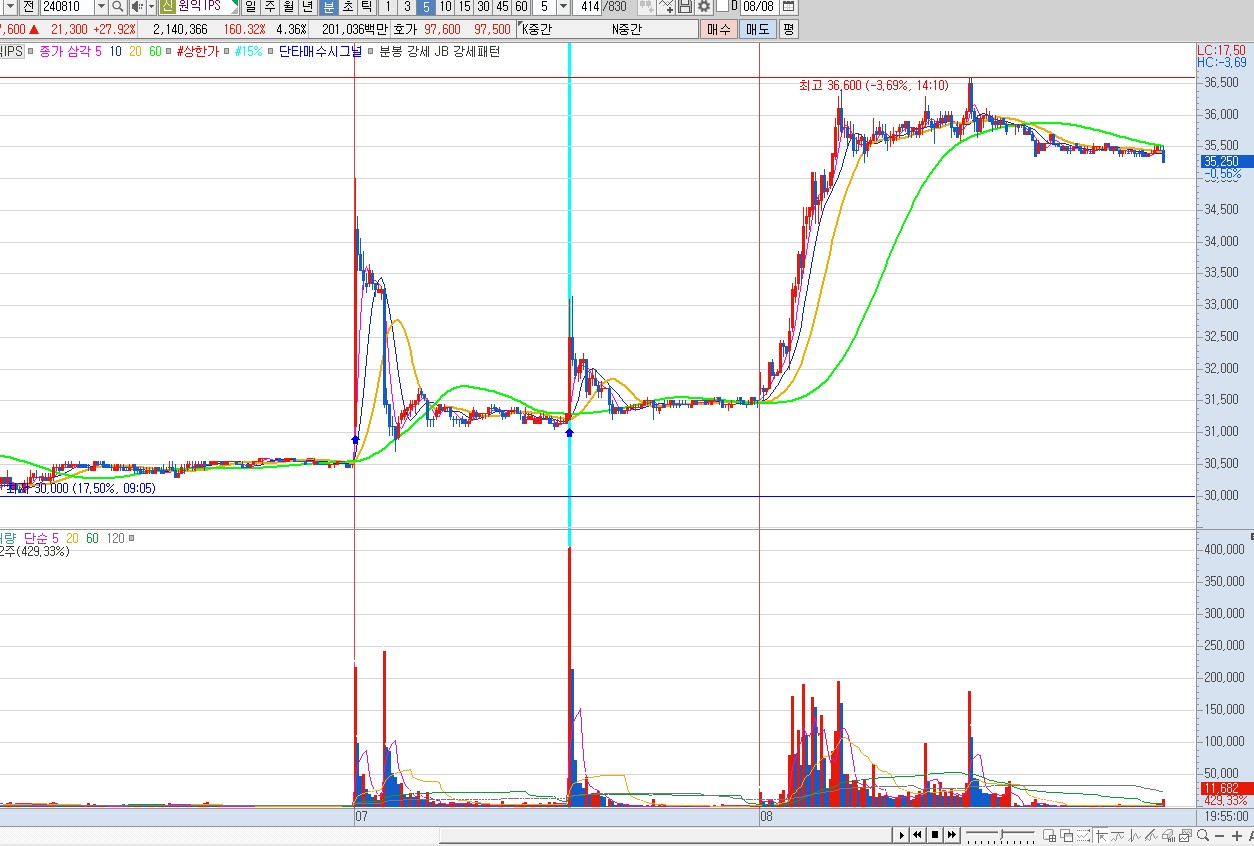The height and width of the screenshot is (846, 1254).
Task: Click the dotted-frame chart area icon
Action: pyautogui.click(x=1083, y=836)
